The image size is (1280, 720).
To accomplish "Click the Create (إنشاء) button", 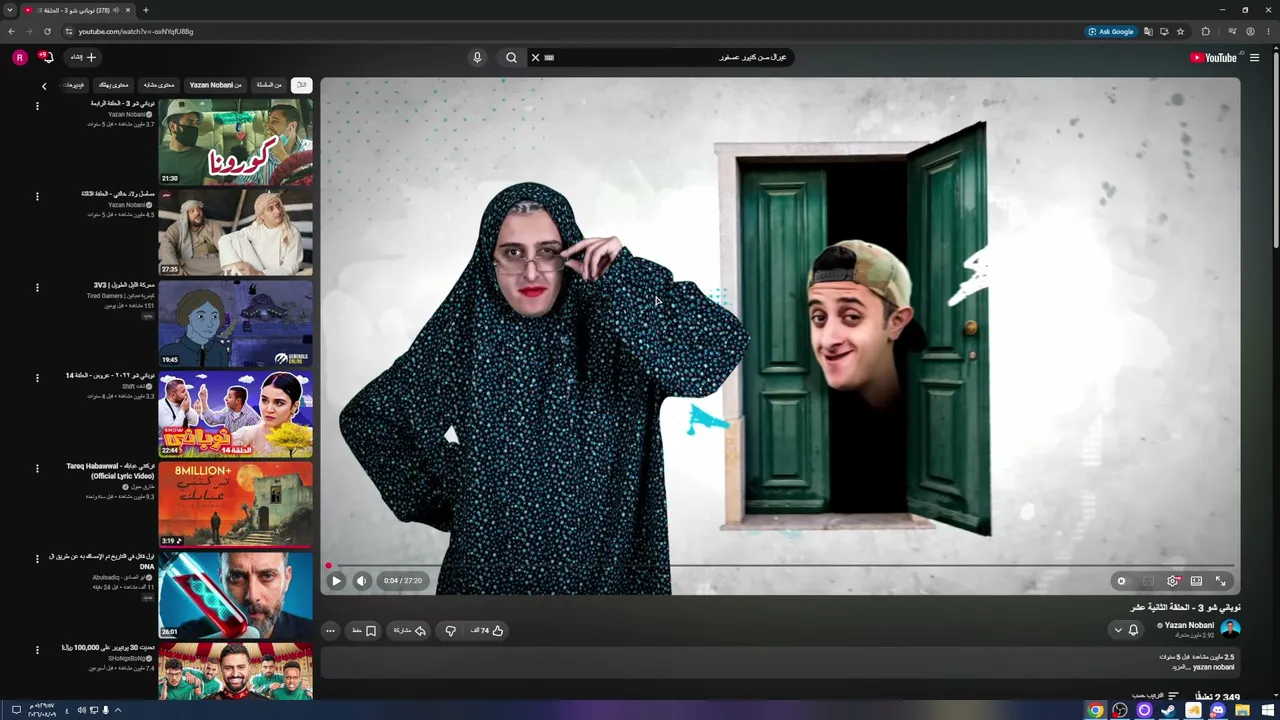I will point(84,58).
